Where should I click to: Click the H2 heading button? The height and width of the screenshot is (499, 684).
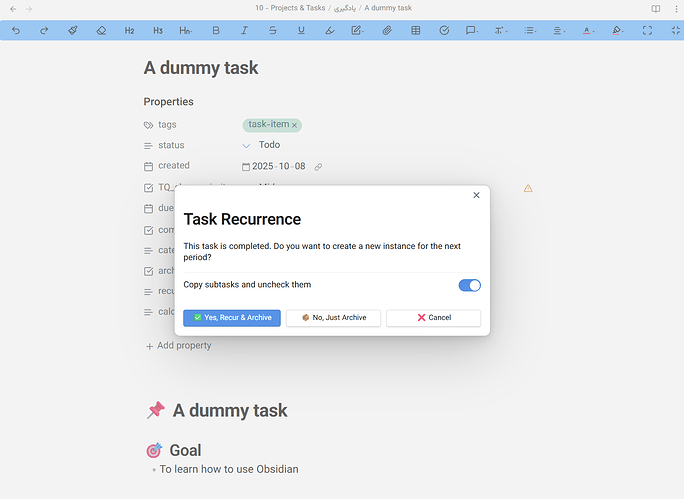(130, 31)
